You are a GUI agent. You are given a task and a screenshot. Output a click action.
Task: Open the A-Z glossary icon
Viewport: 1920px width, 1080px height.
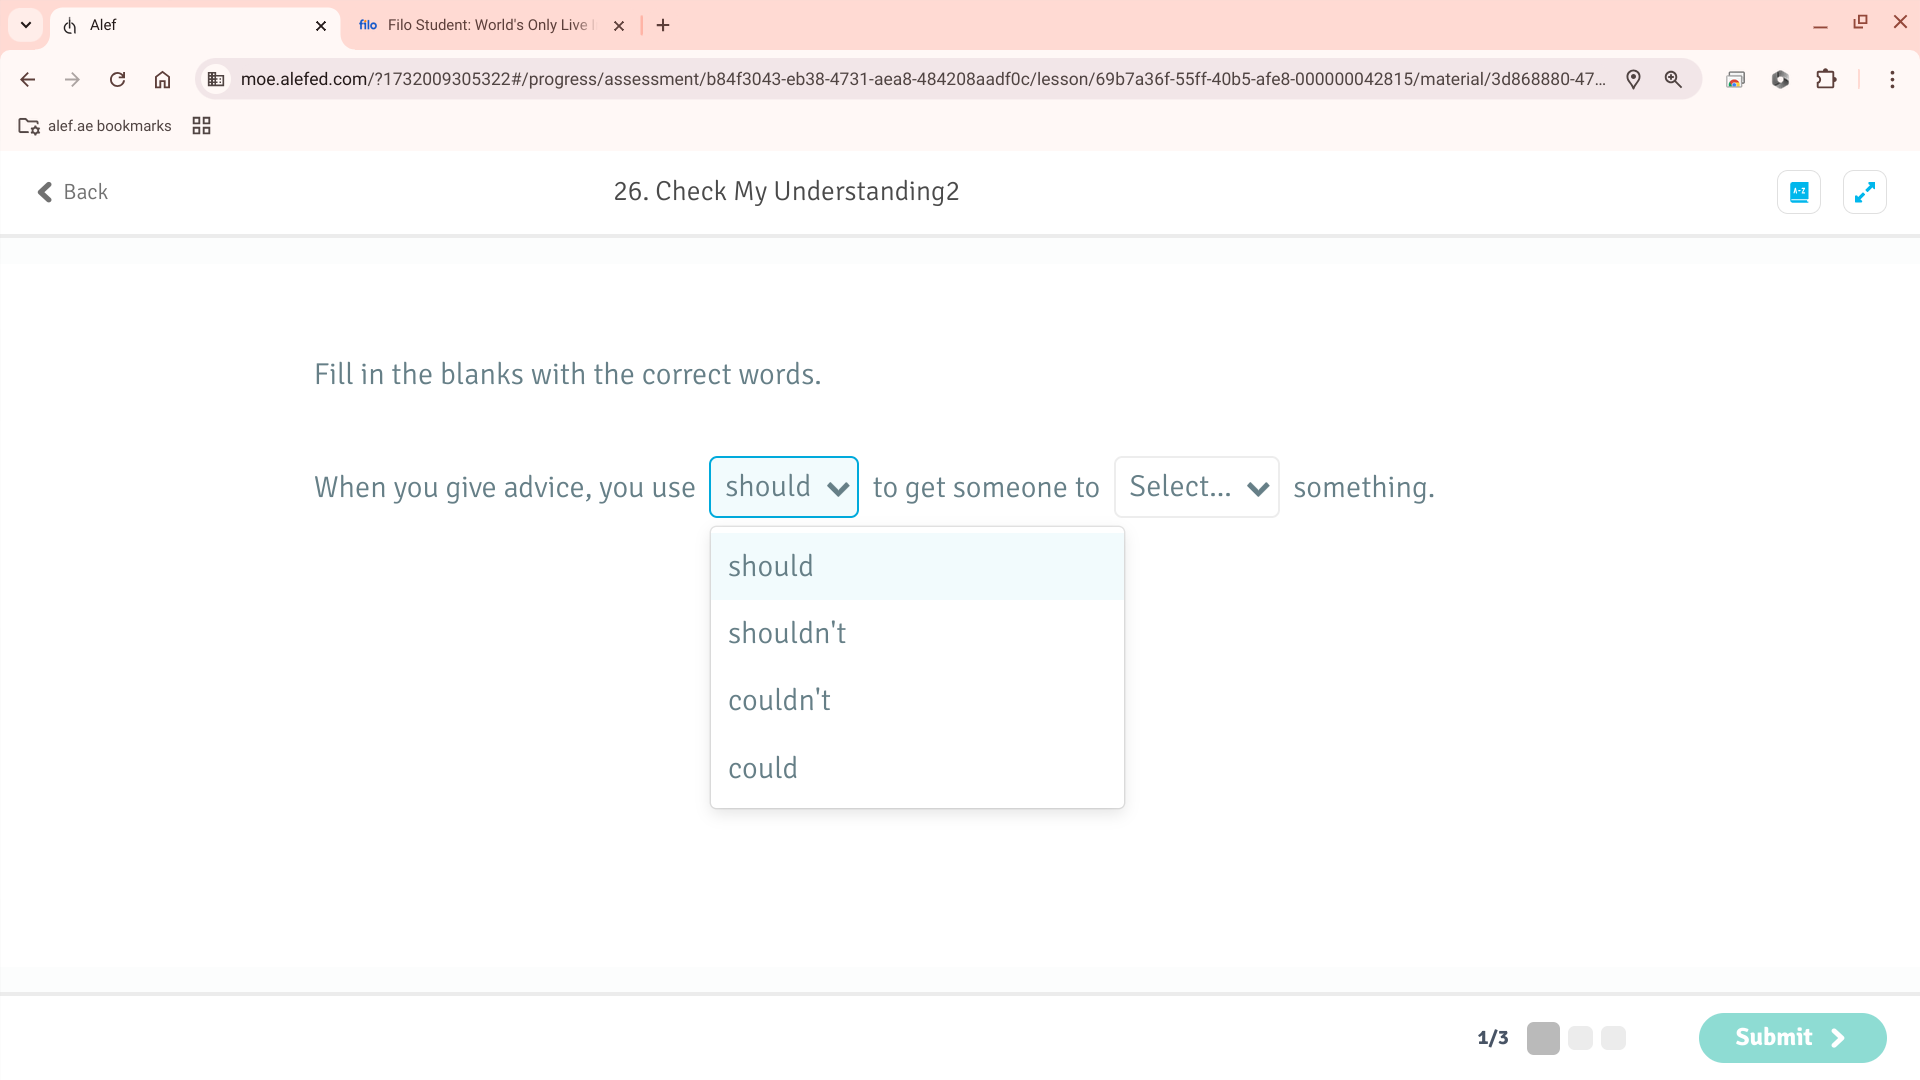click(x=1798, y=192)
